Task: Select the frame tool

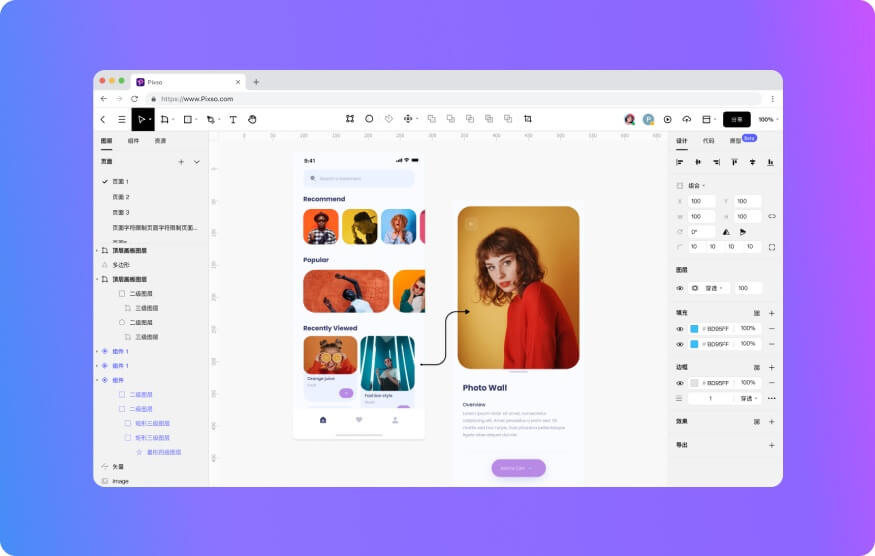Action: pos(165,119)
